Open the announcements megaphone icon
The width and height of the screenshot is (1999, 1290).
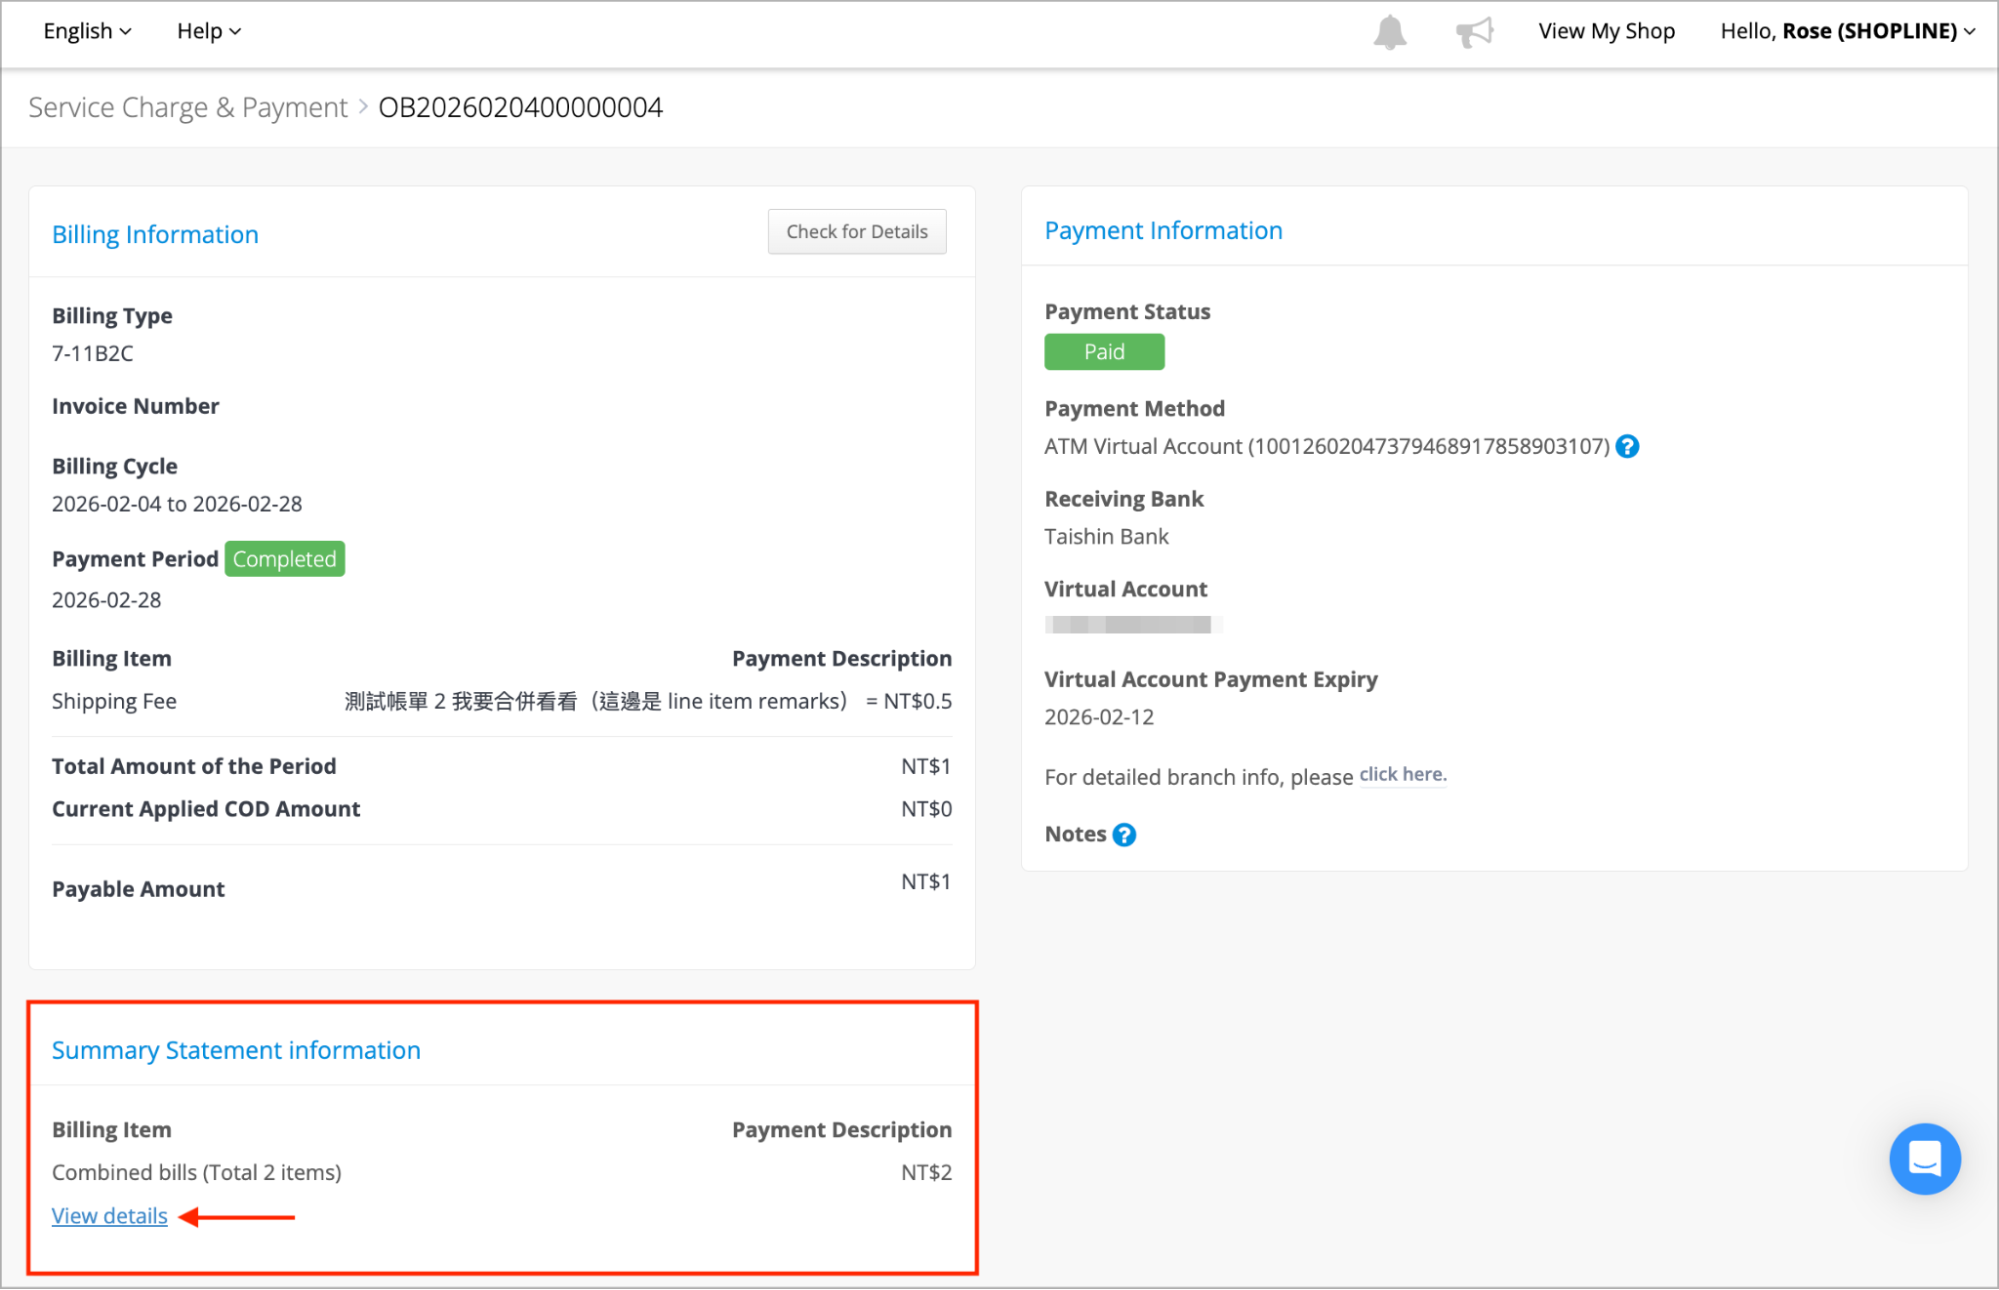[x=1475, y=32]
